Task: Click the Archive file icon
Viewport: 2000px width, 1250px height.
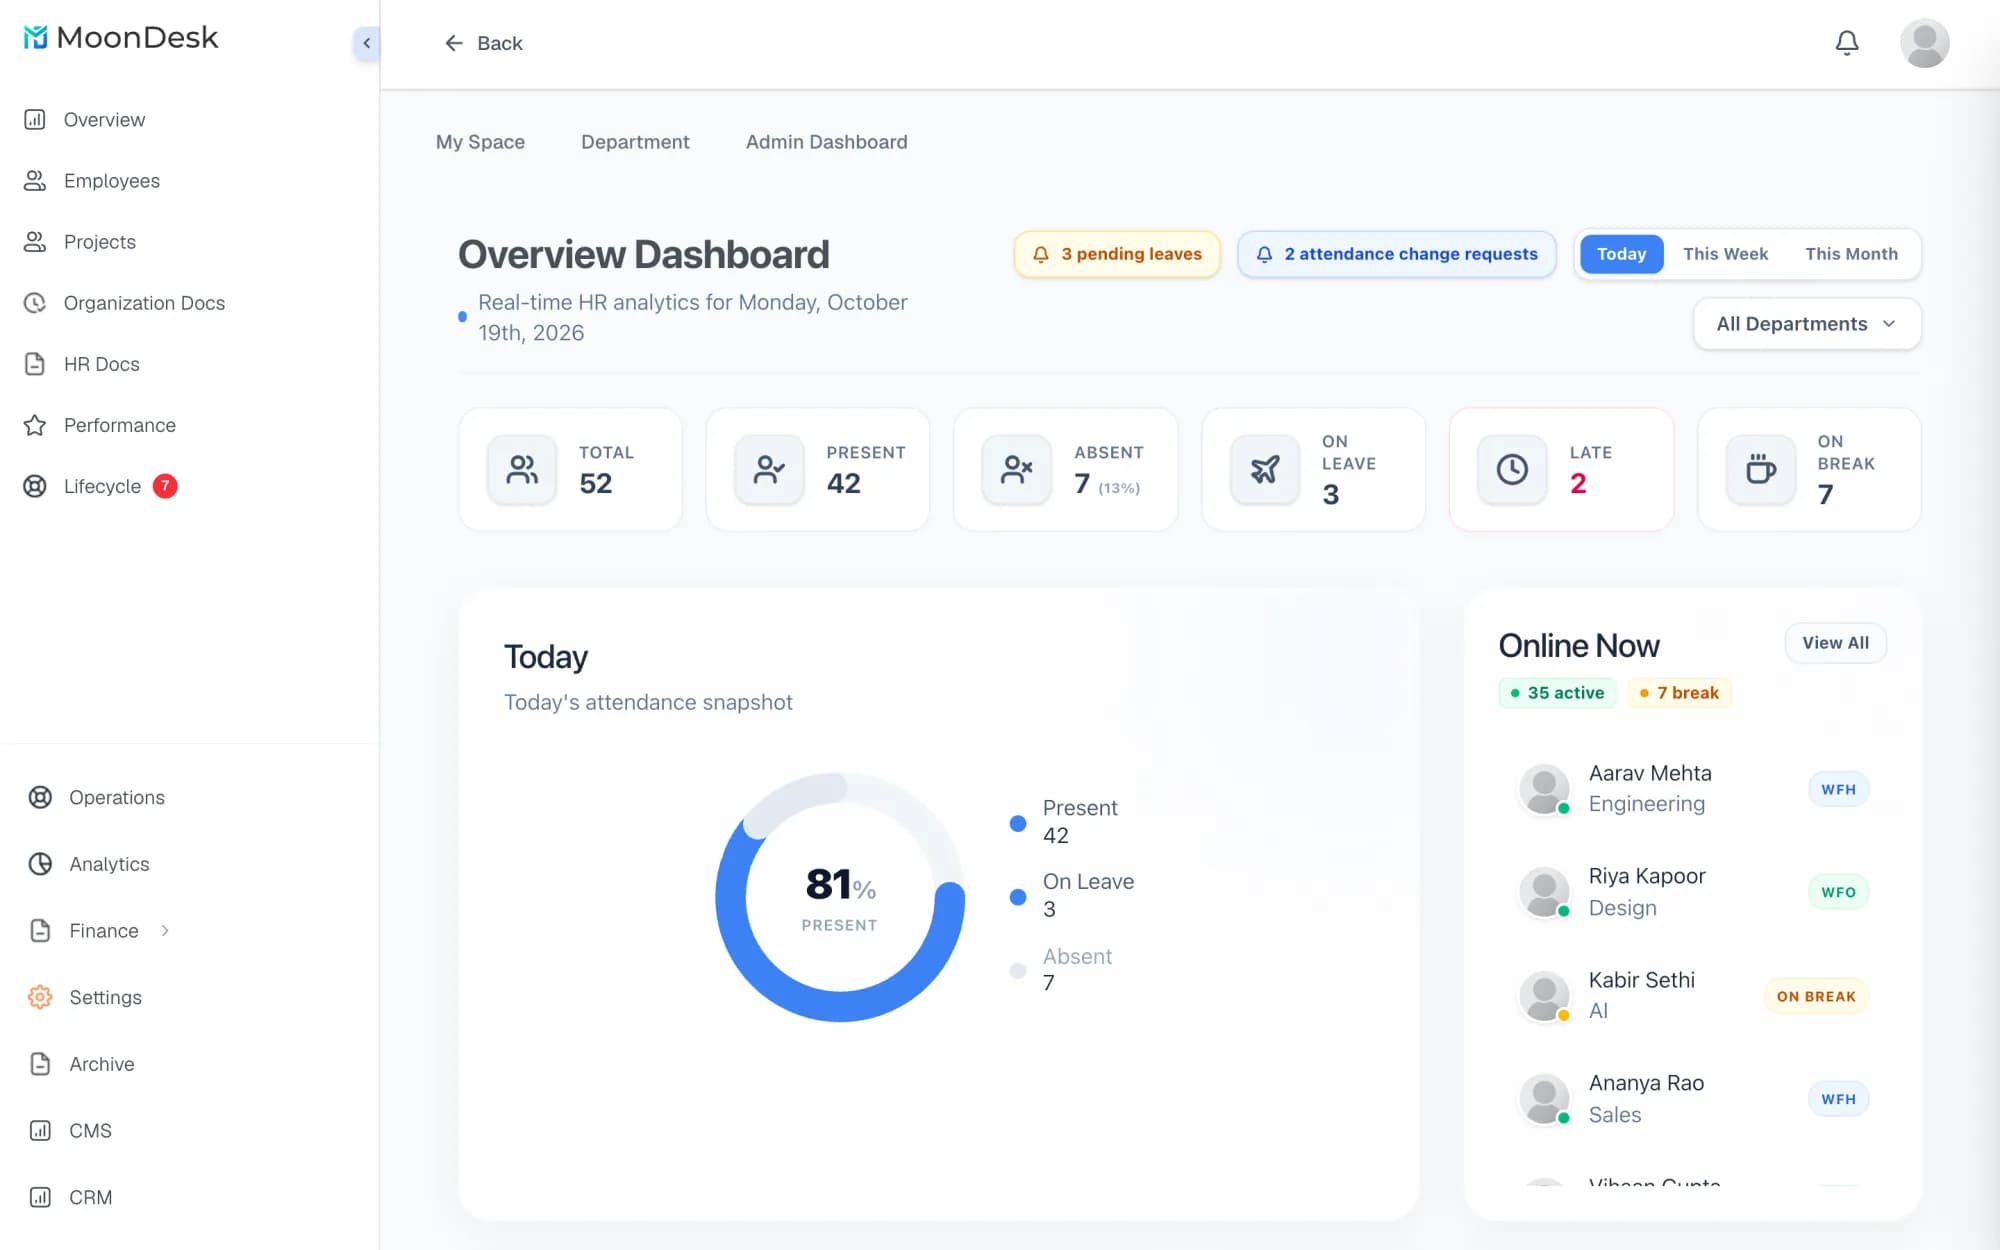Action: 40,1064
